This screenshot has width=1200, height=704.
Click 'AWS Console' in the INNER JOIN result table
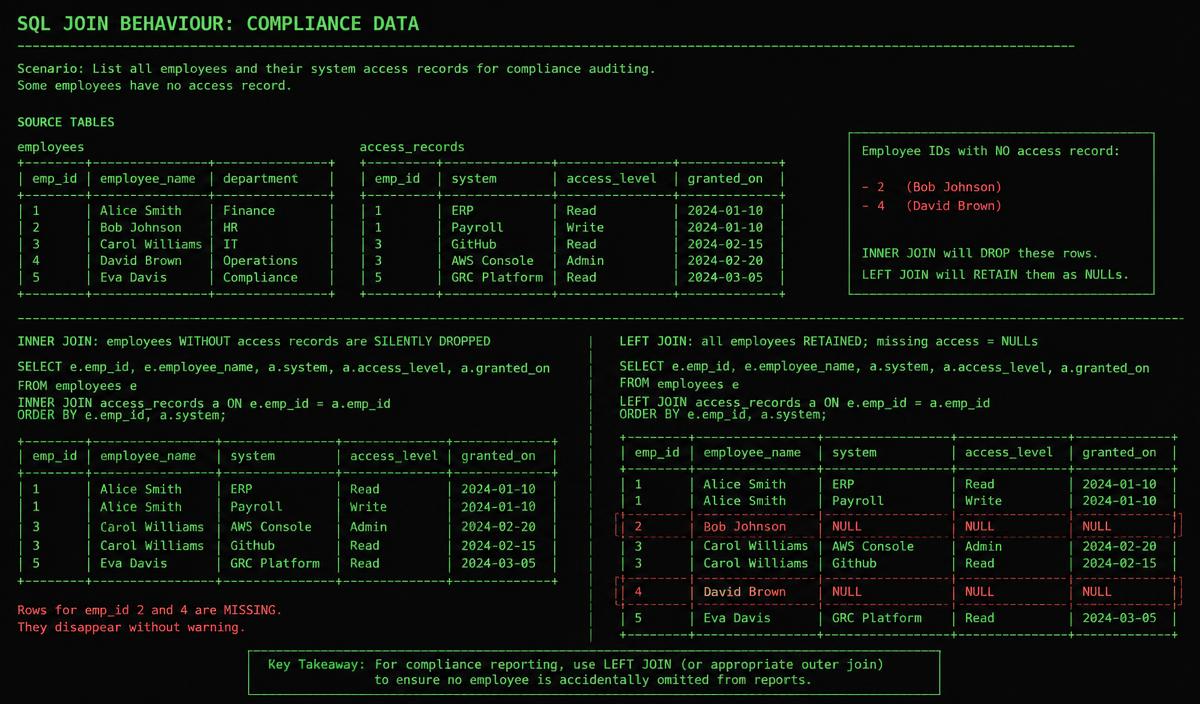[x=271, y=527]
